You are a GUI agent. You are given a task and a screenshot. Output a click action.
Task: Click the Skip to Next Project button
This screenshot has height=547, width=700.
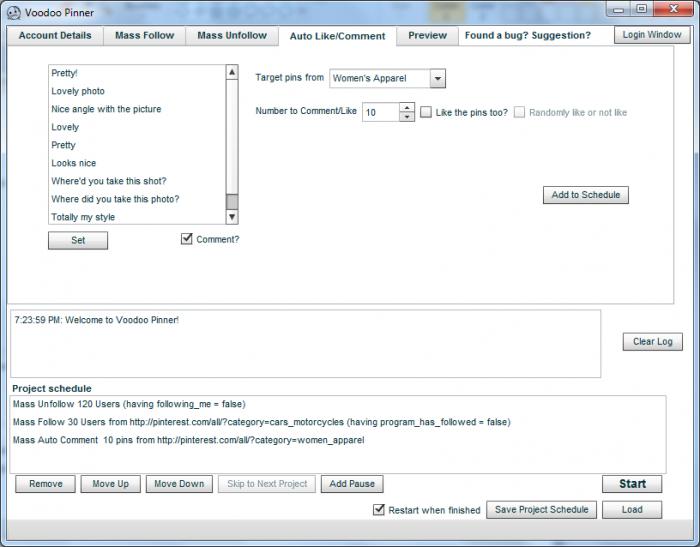[x=267, y=484]
